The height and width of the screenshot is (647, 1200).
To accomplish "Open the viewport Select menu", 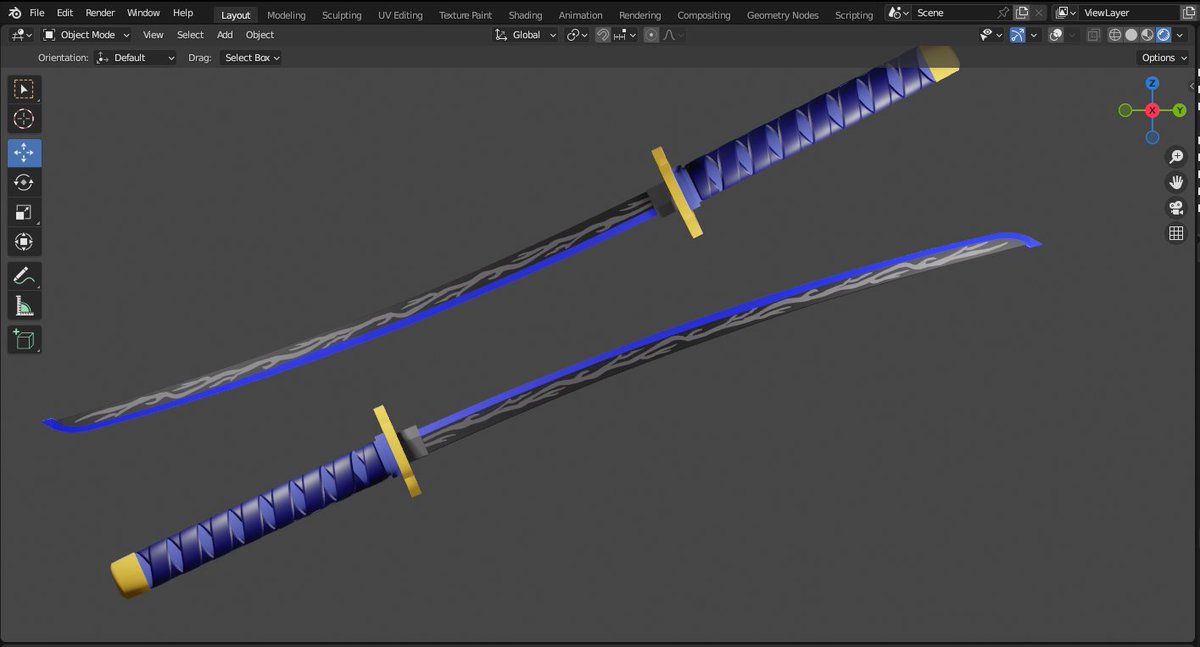I will point(190,35).
